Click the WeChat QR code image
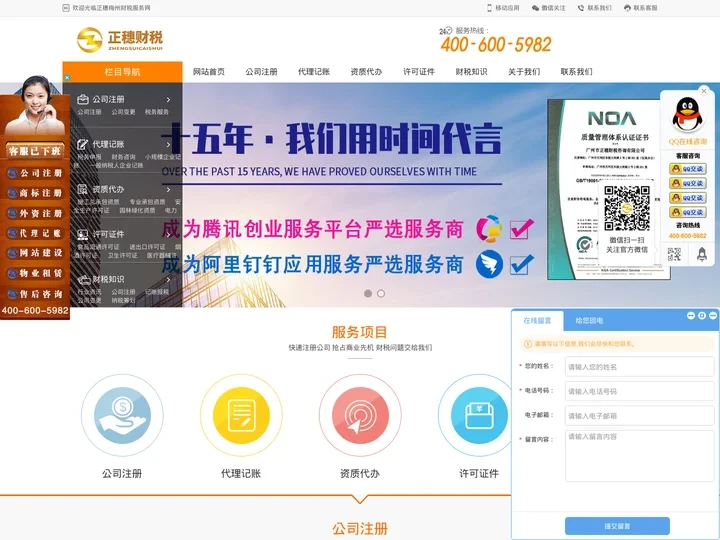Viewport: 720px width, 540px height. 627,208
